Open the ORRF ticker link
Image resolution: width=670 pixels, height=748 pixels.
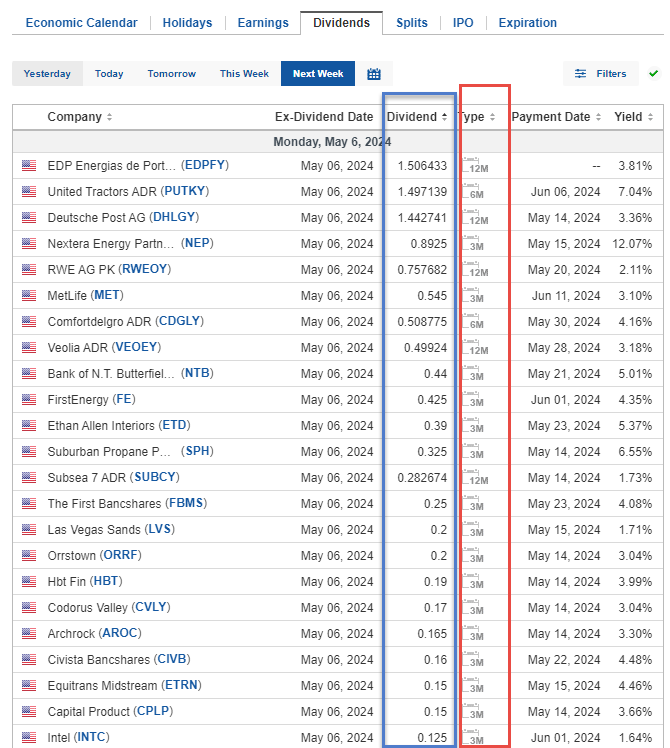[x=120, y=555]
